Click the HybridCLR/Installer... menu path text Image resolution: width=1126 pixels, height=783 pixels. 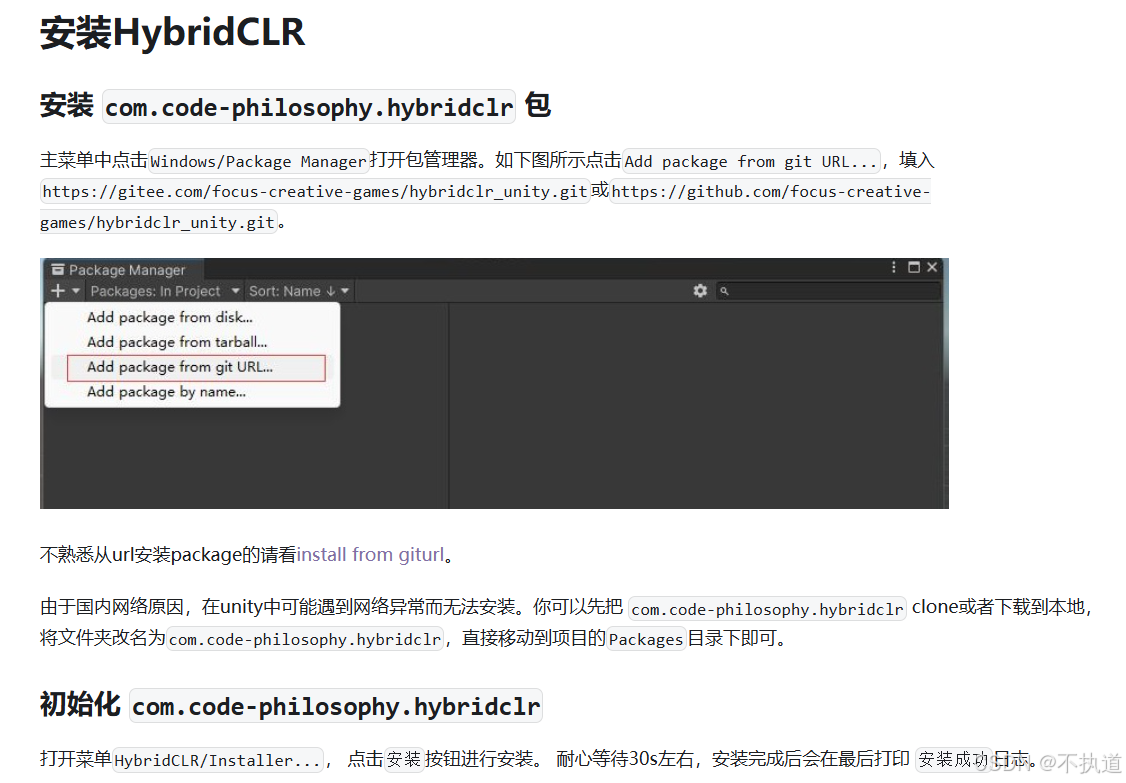click(218, 760)
